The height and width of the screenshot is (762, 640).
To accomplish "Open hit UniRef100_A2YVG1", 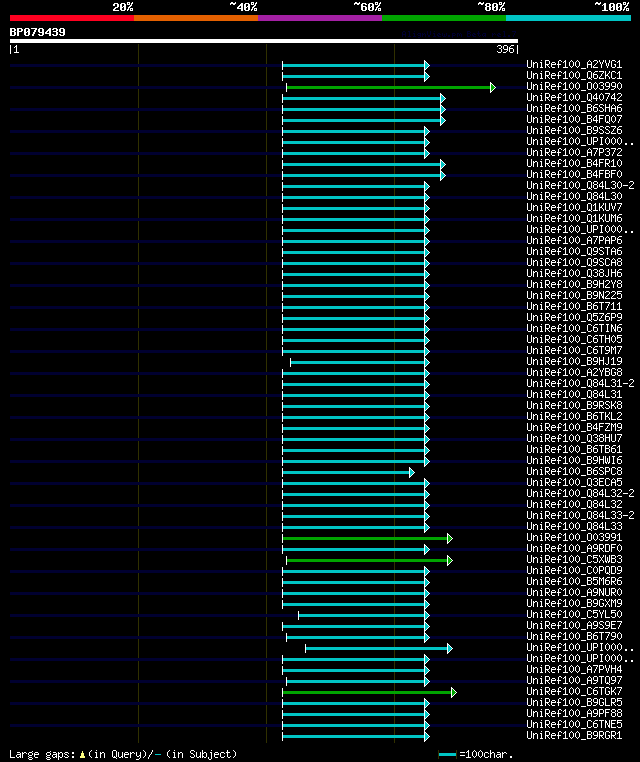I will tap(574, 64).
